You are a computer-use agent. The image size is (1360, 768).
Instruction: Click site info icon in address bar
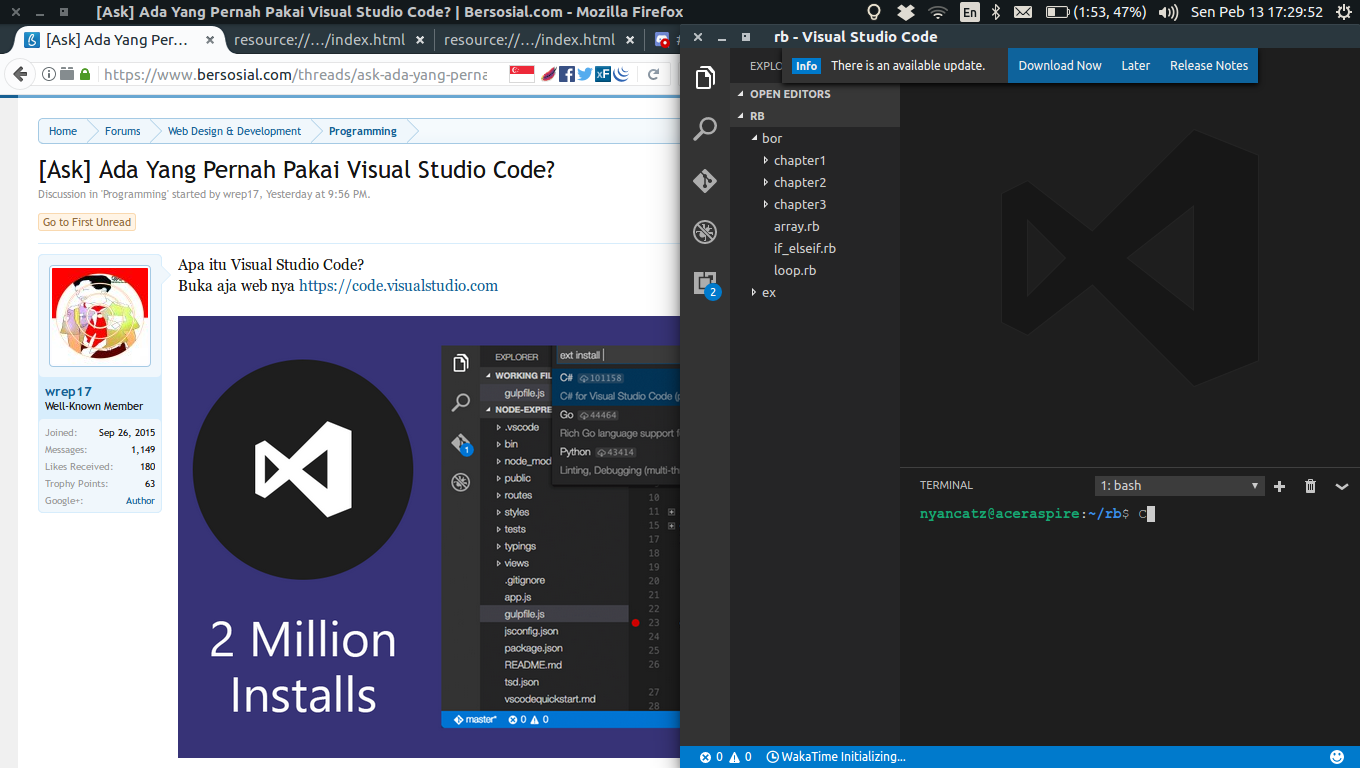point(49,75)
